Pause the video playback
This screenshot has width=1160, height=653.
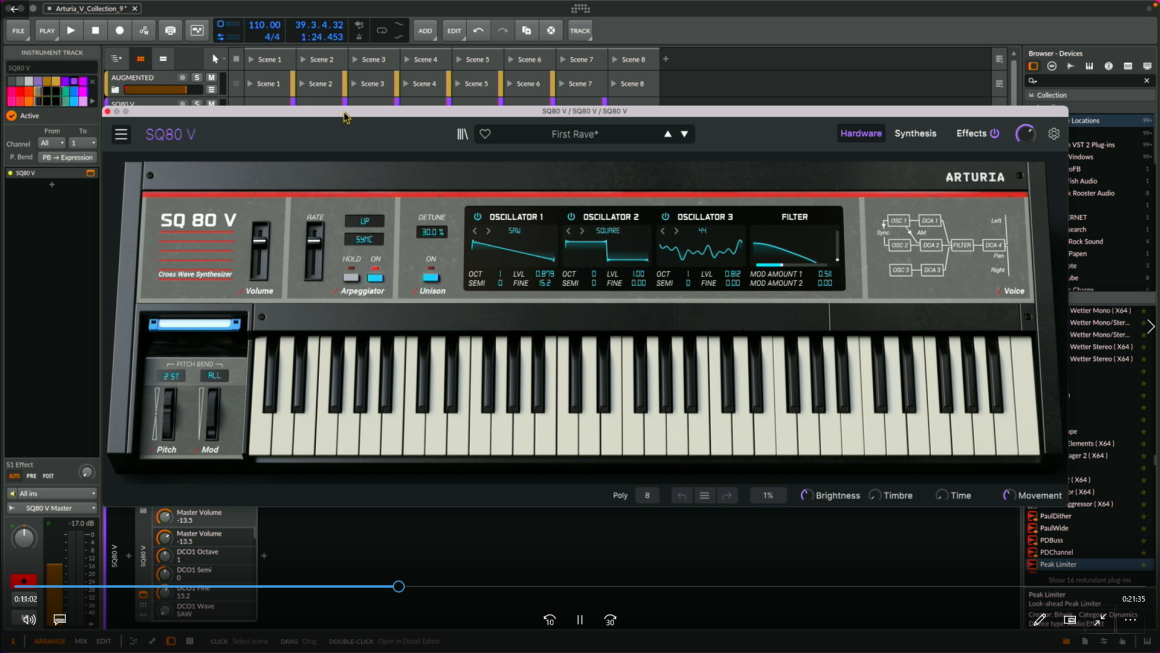coord(580,620)
